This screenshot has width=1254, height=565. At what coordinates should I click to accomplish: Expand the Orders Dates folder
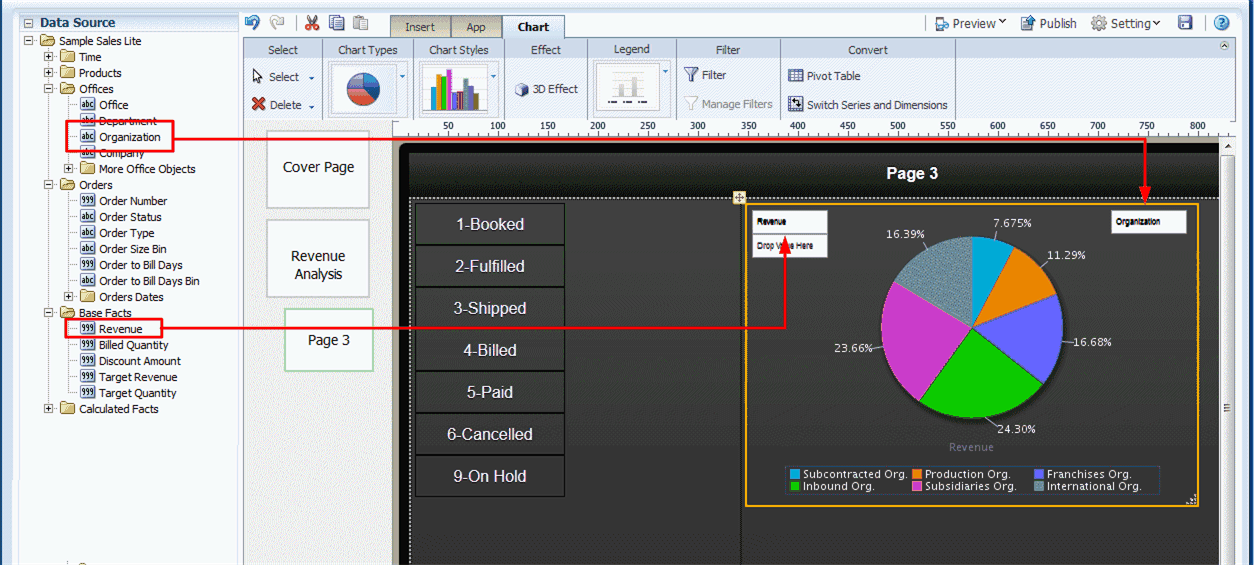click(x=69, y=297)
